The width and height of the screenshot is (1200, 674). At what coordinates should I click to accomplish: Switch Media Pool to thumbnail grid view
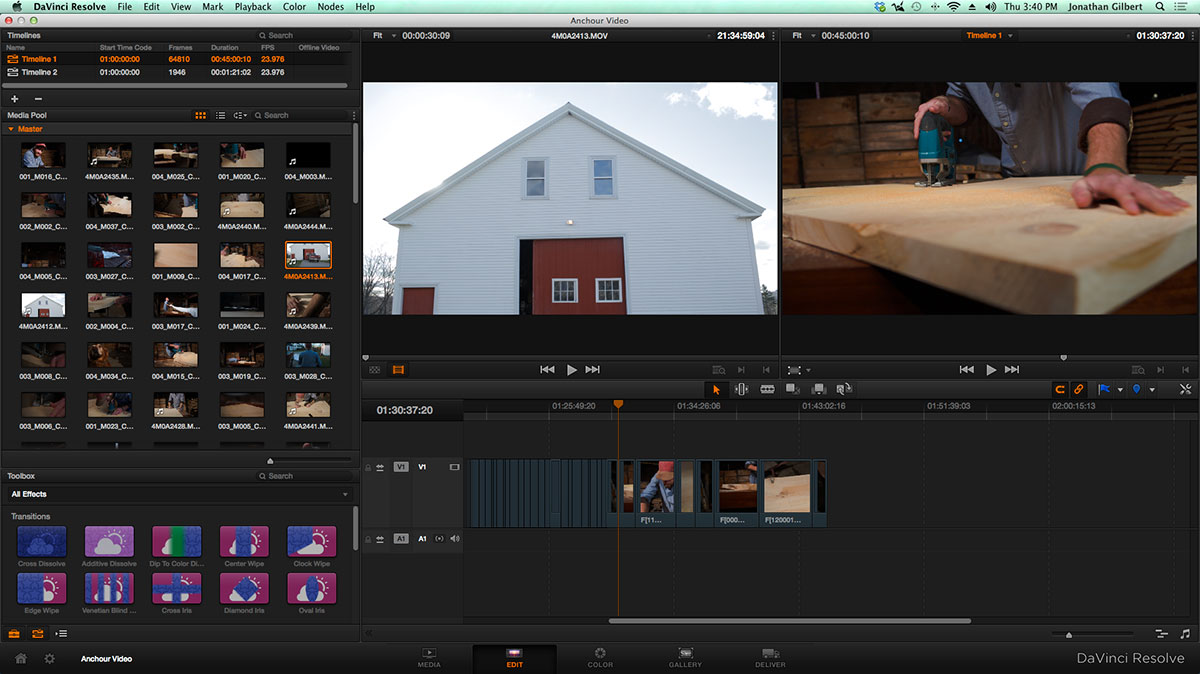[x=201, y=116]
